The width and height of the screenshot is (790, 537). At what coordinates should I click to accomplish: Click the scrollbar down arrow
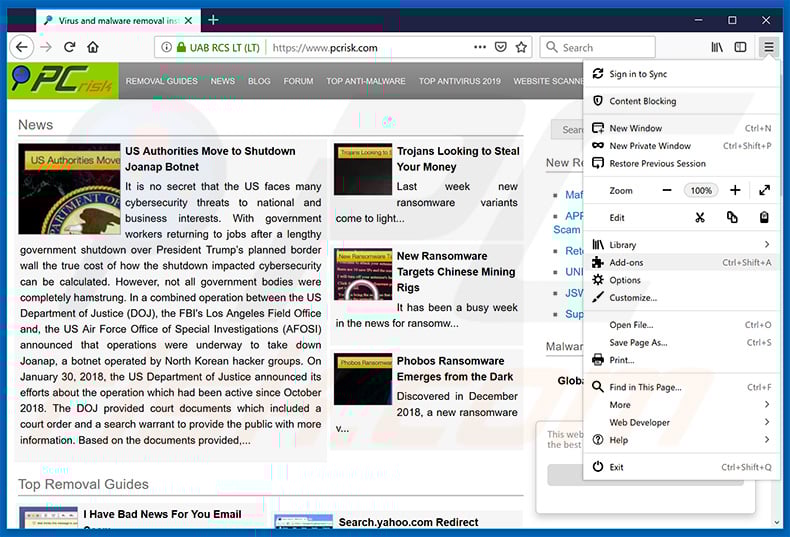click(x=777, y=522)
